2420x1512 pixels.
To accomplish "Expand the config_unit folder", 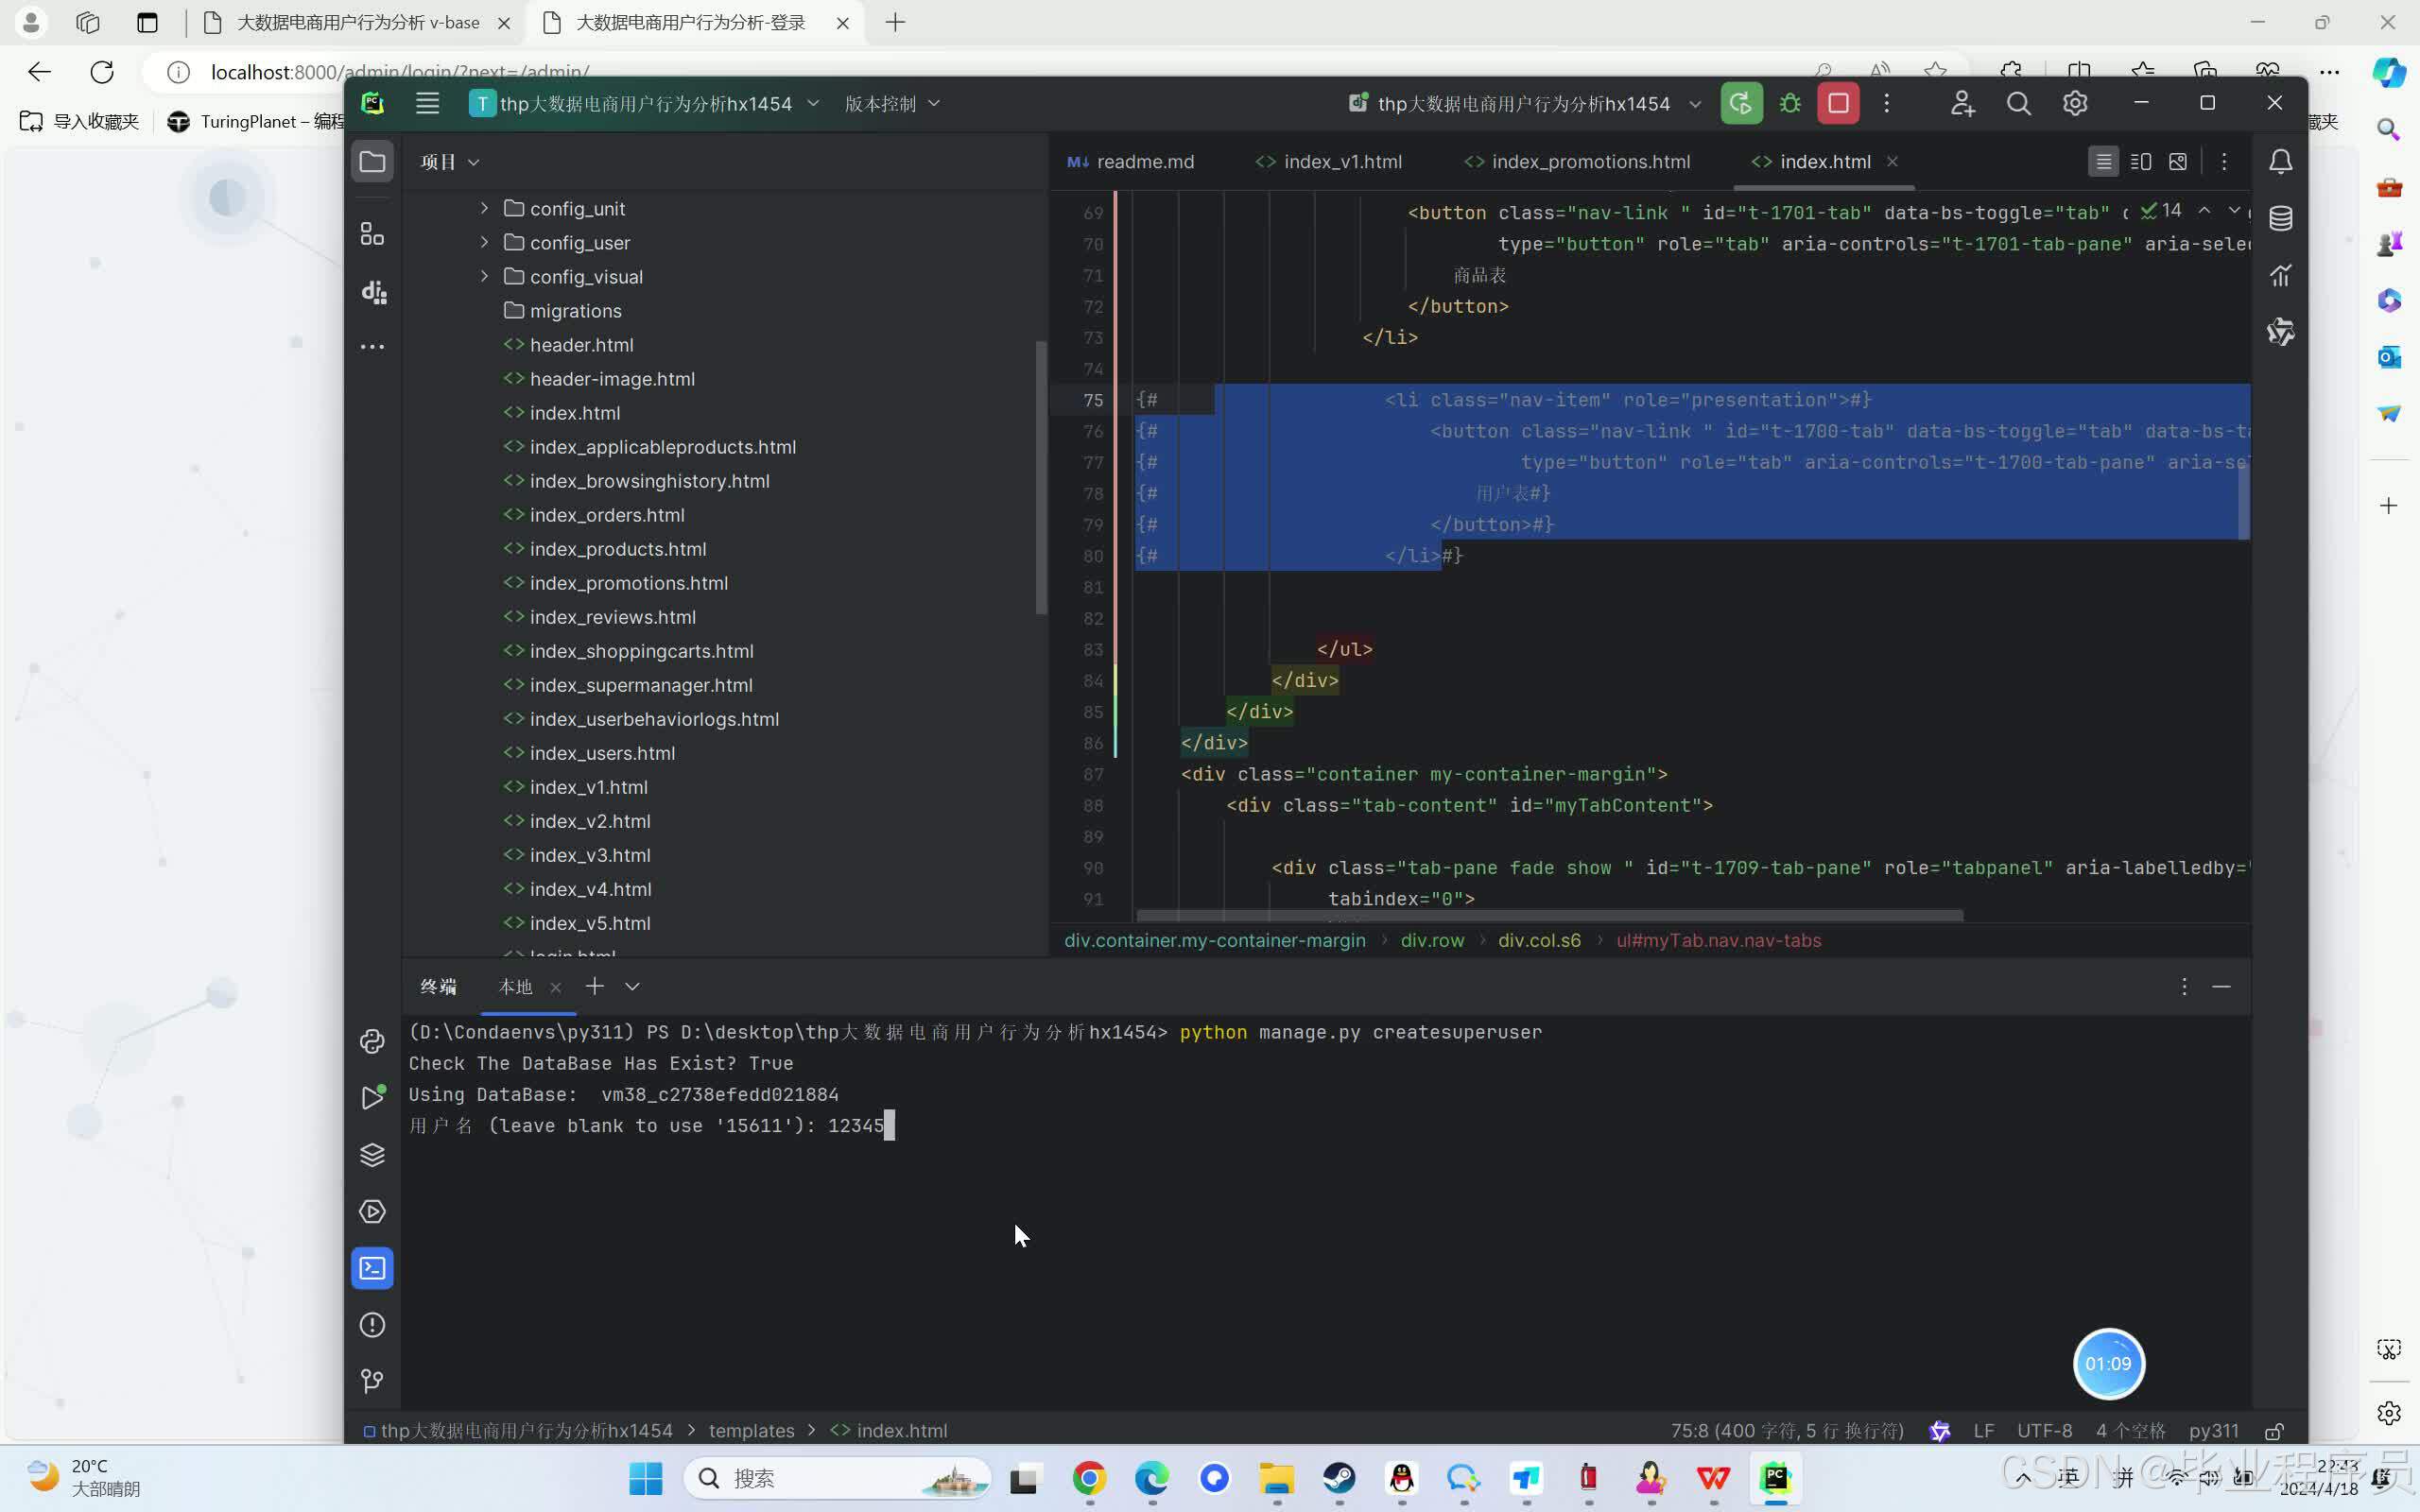I will pyautogui.click(x=485, y=209).
